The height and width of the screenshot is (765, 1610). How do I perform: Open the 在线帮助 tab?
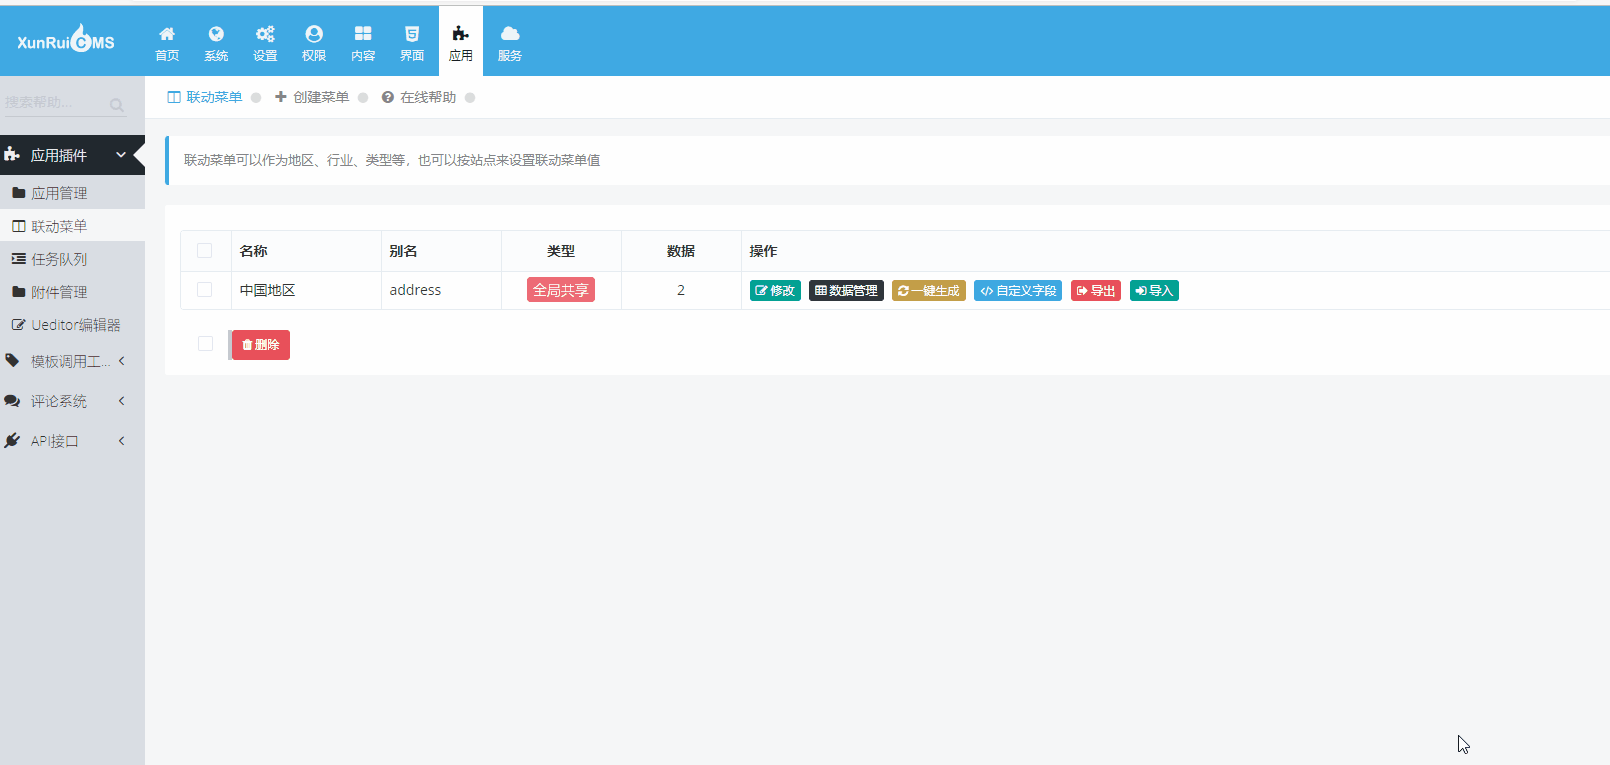419,97
